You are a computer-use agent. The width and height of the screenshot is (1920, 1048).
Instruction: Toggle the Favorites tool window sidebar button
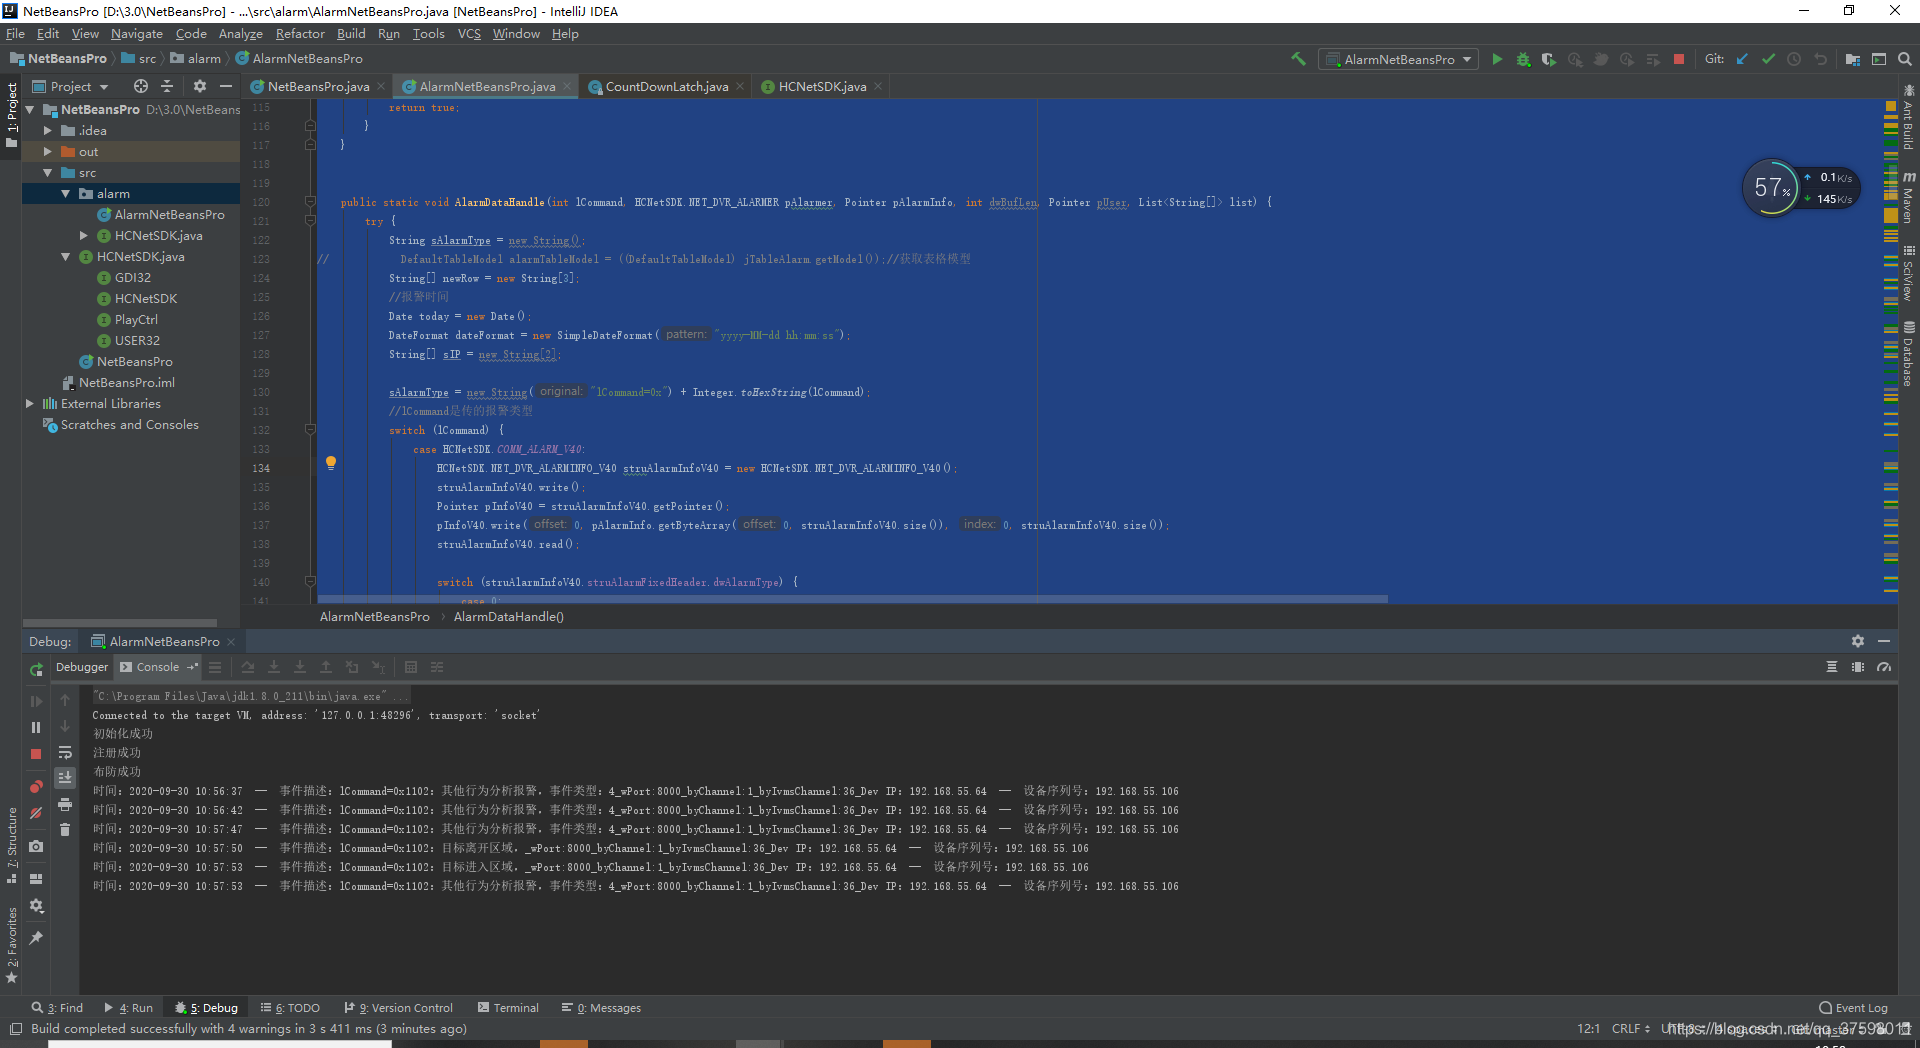click(x=12, y=945)
